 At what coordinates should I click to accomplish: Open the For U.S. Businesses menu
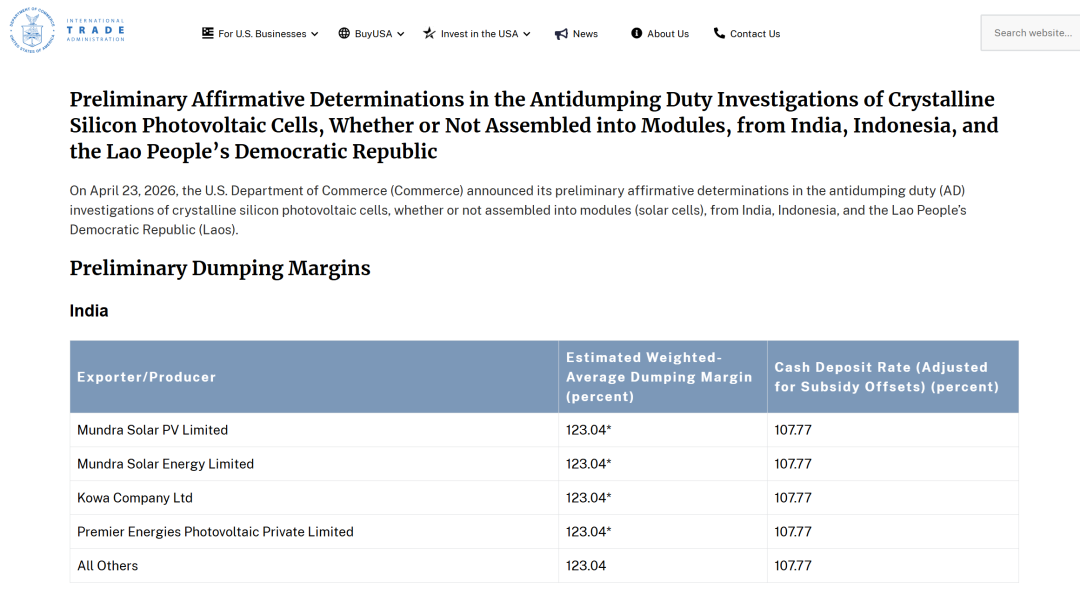pyautogui.click(x=262, y=34)
